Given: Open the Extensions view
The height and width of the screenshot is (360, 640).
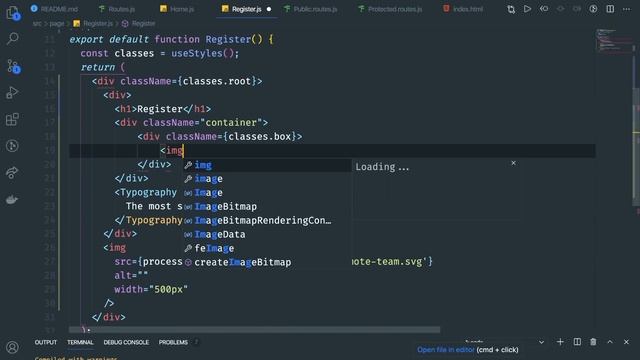Looking at the screenshot, I should click(13, 119).
